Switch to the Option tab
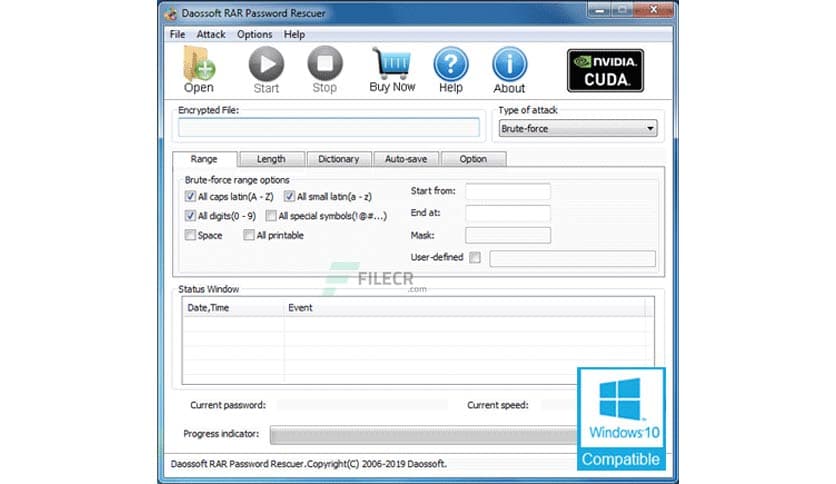The width and height of the screenshot is (836, 484). (473, 159)
